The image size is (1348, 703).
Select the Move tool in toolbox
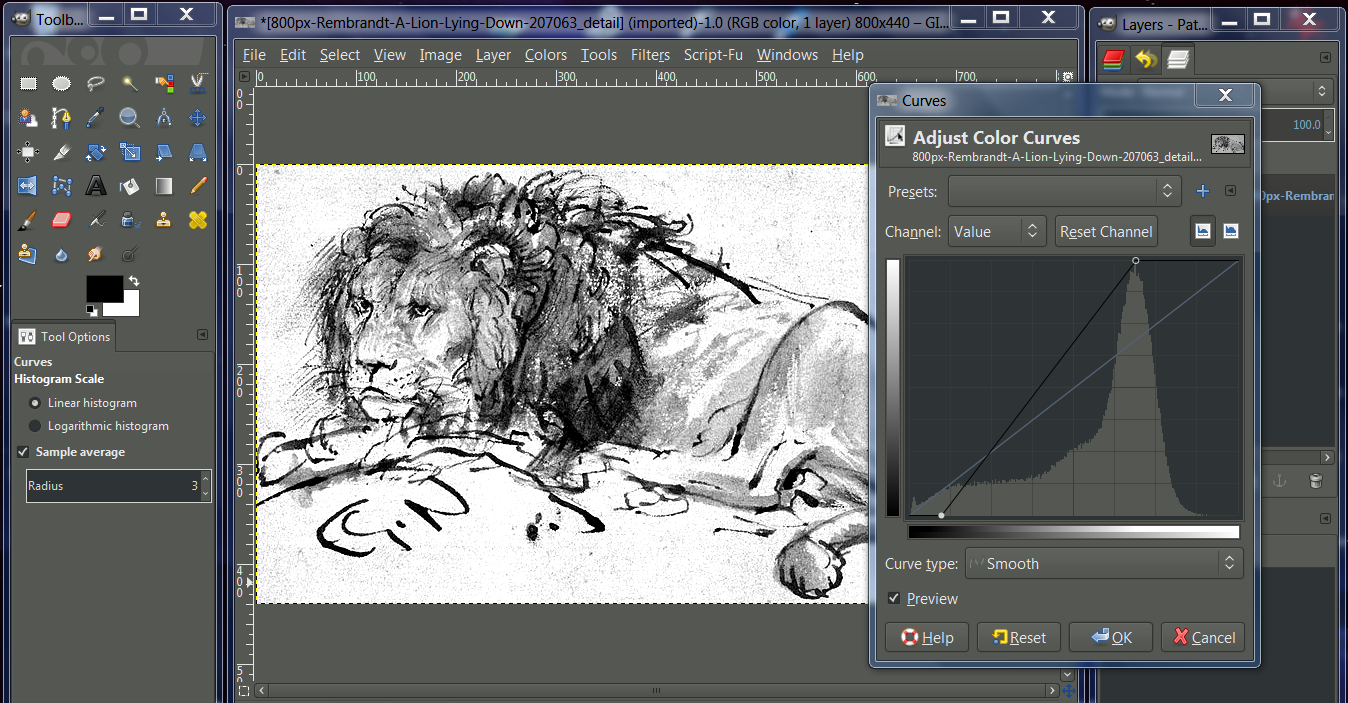click(198, 118)
